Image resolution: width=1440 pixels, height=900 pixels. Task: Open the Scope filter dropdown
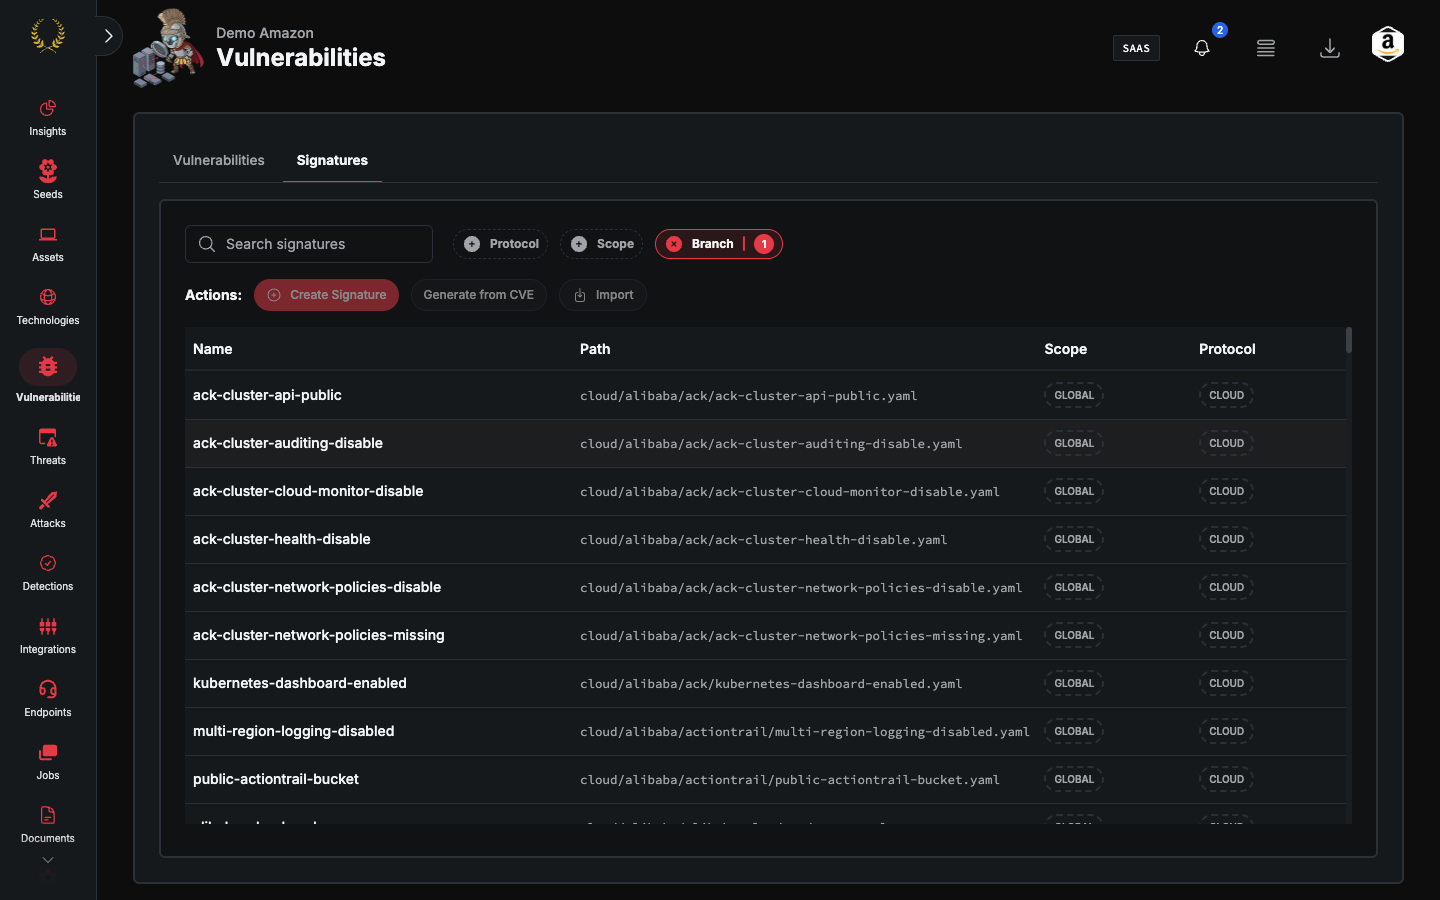point(602,244)
